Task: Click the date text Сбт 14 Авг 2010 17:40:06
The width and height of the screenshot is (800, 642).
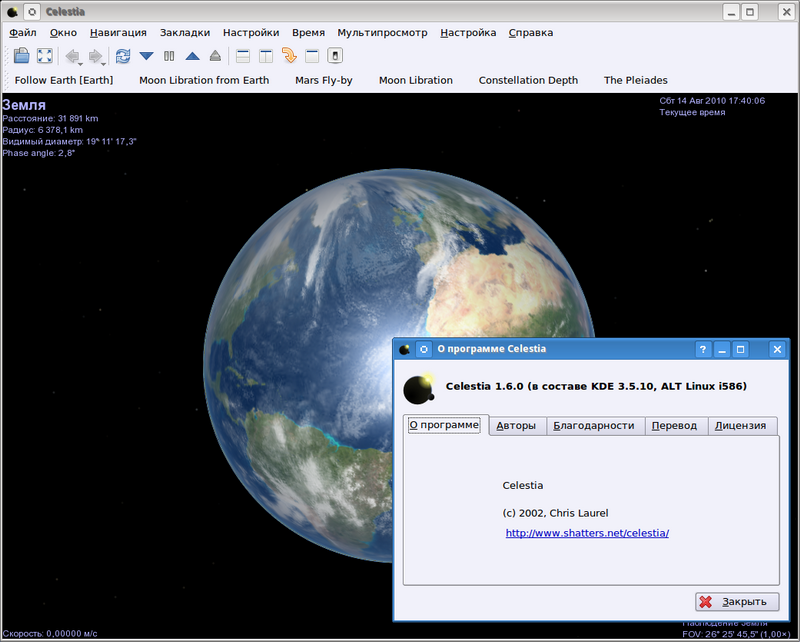Action: click(x=712, y=101)
